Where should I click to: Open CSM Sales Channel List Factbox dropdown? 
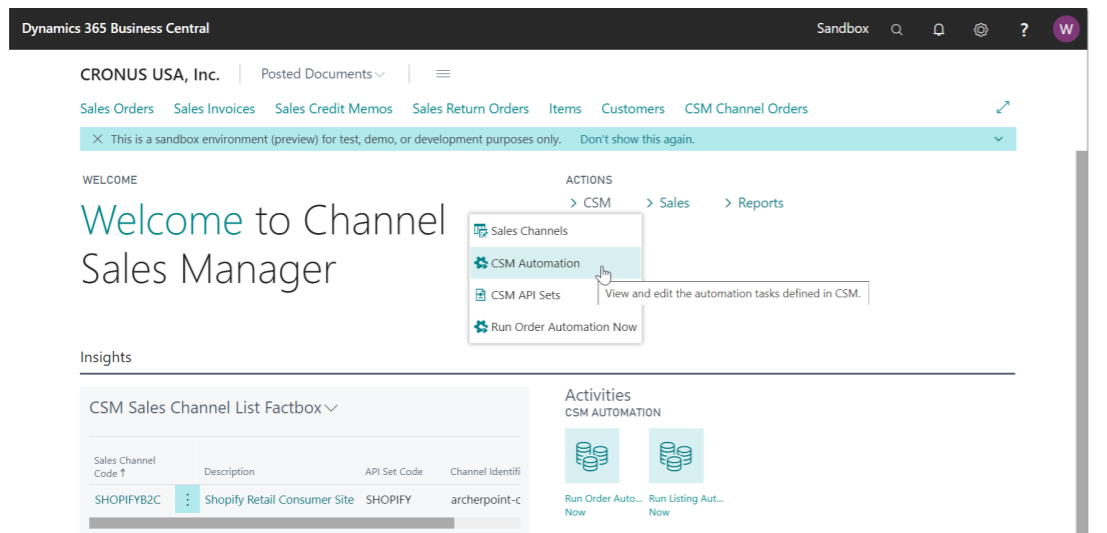[330, 408]
